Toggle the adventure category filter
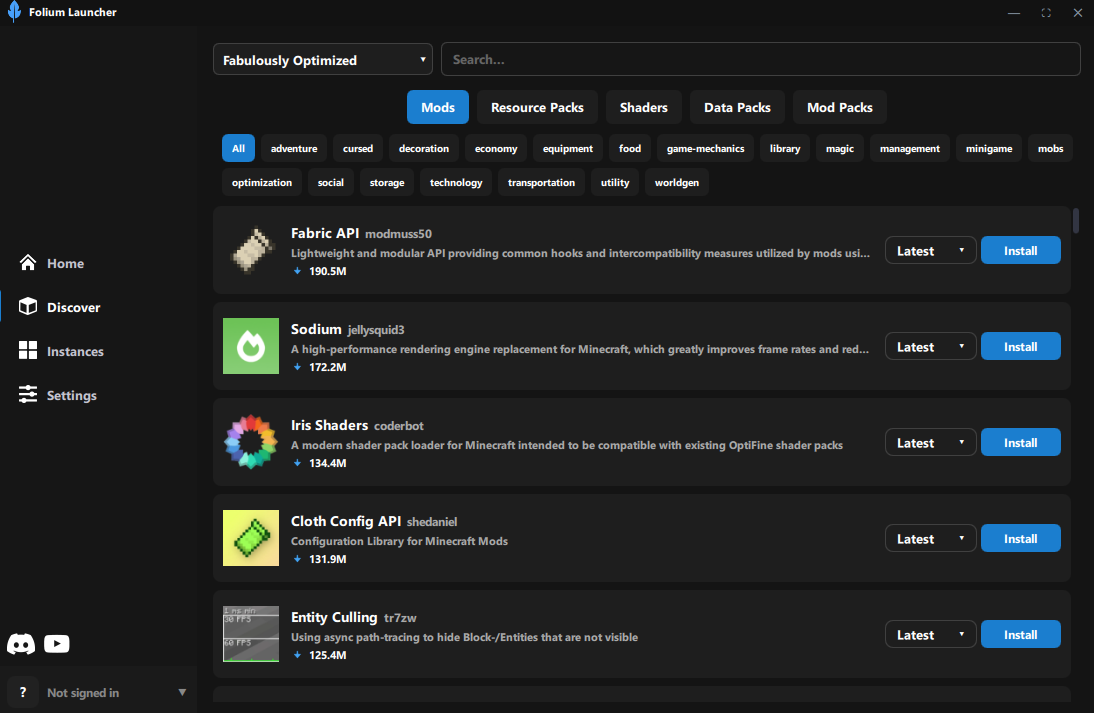The height and width of the screenshot is (713, 1094). (294, 149)
